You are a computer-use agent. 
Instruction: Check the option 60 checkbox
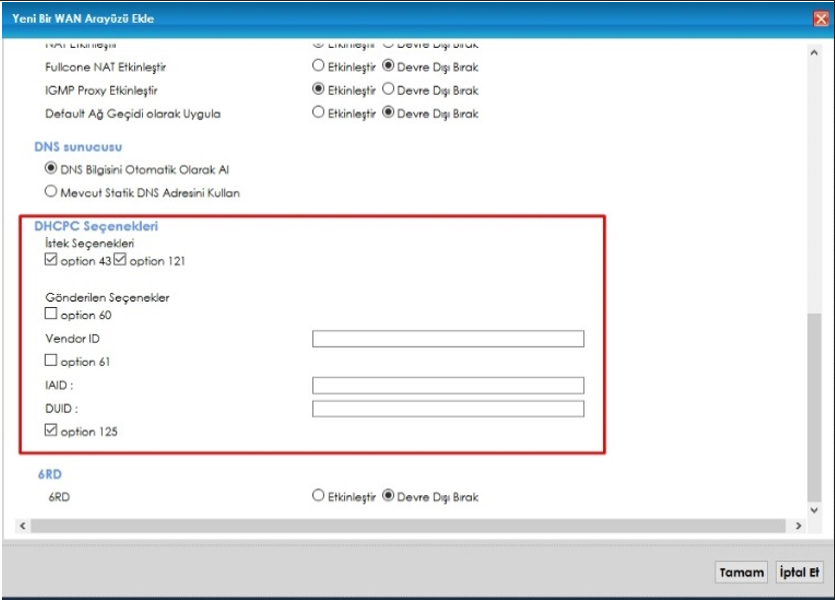click(x=51, y=314)
